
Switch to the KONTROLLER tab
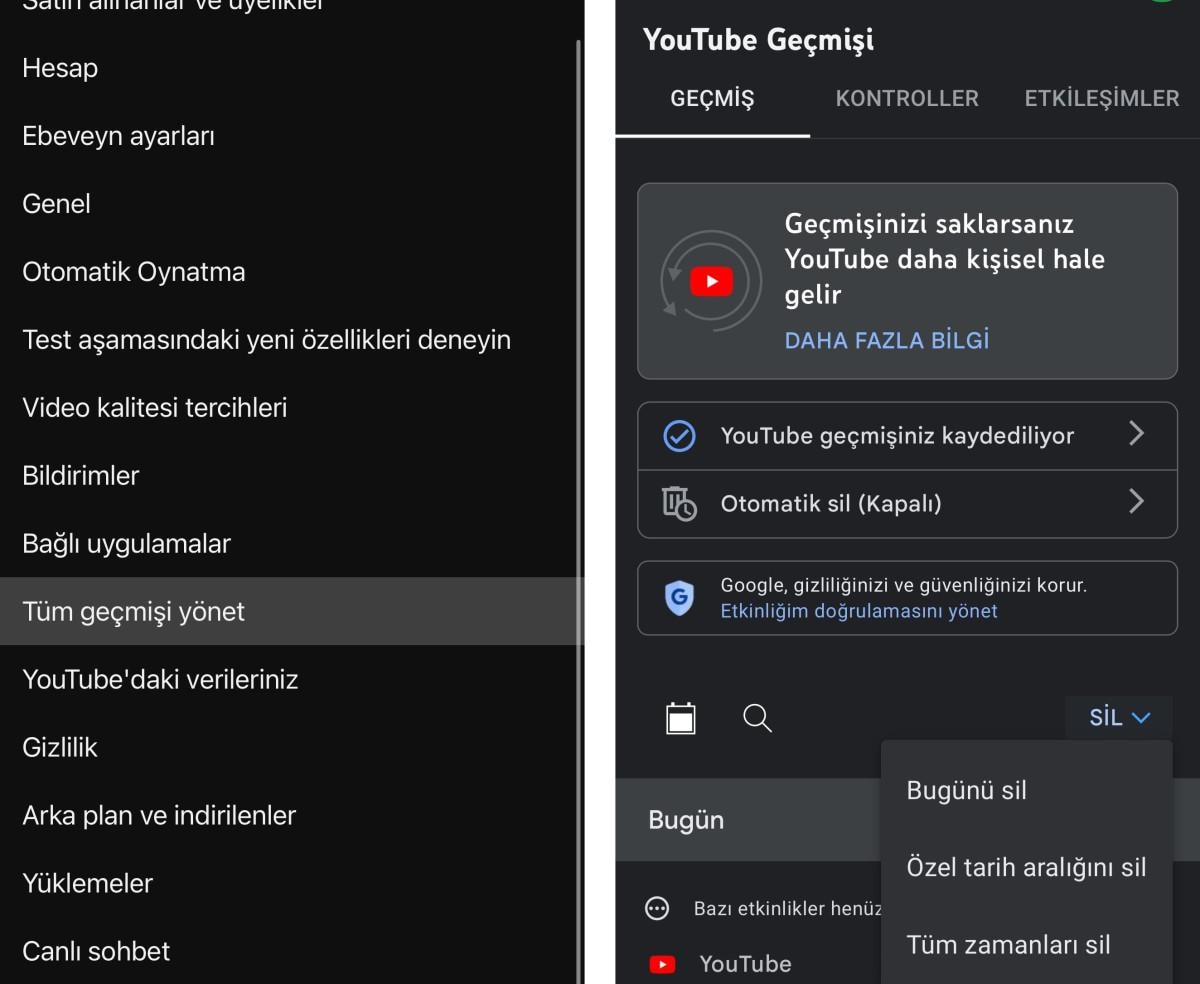907,98
